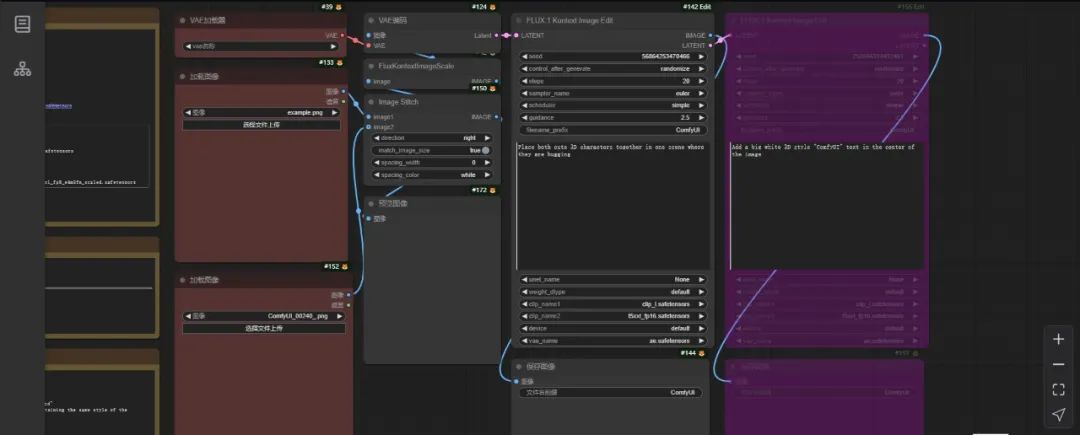This screenshot has width=1080, height=435.
Task: Click the upload file button in node #152
Action: coord(264,328)
